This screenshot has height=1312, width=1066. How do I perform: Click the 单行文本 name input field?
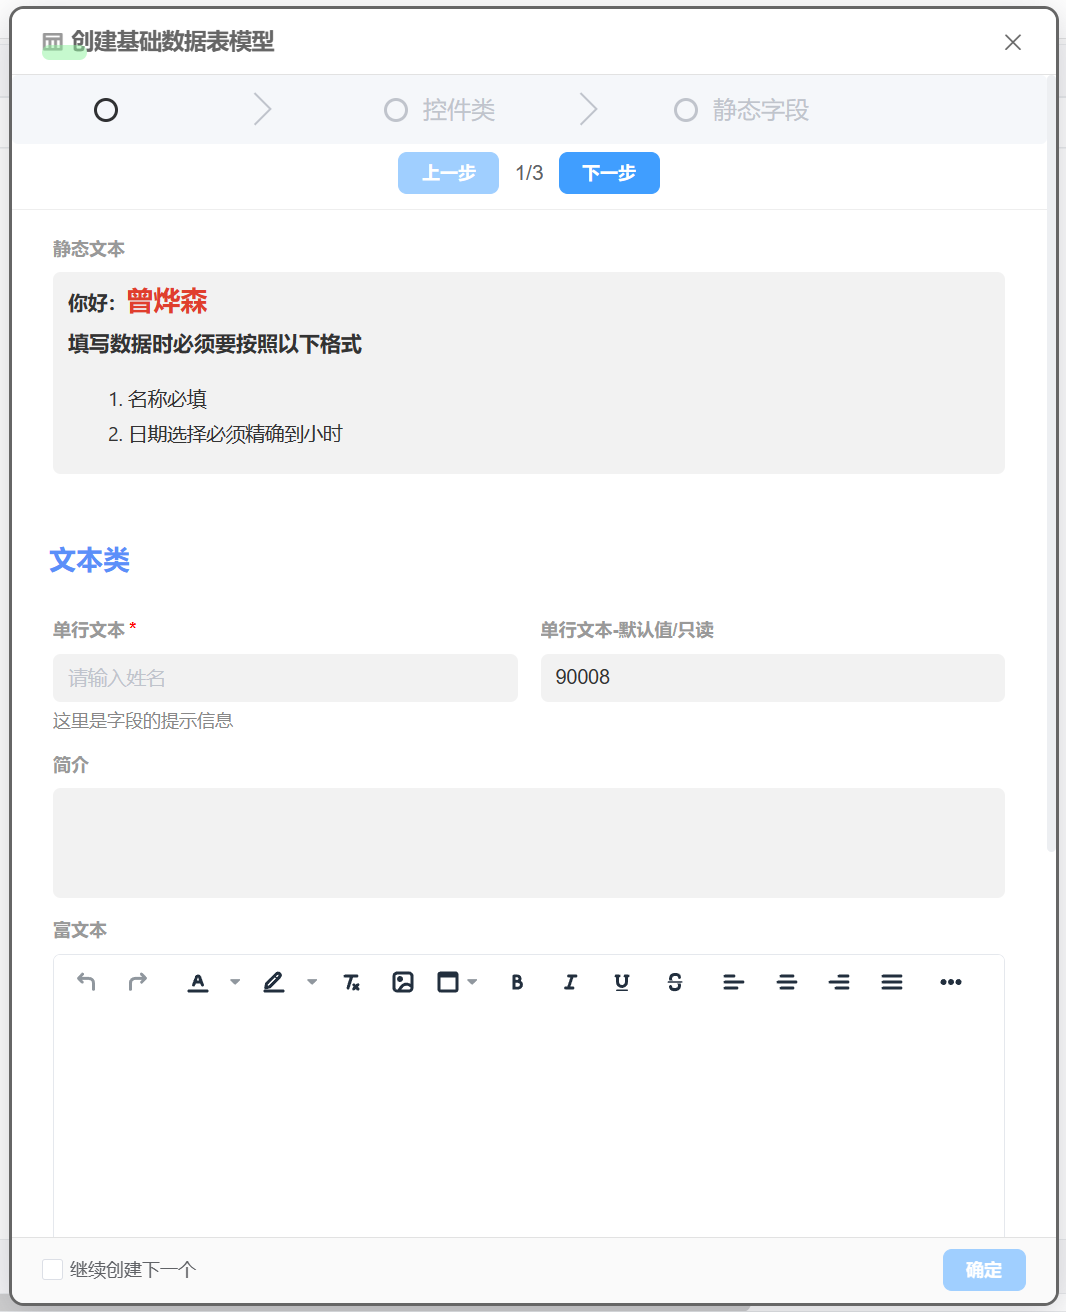285,678
